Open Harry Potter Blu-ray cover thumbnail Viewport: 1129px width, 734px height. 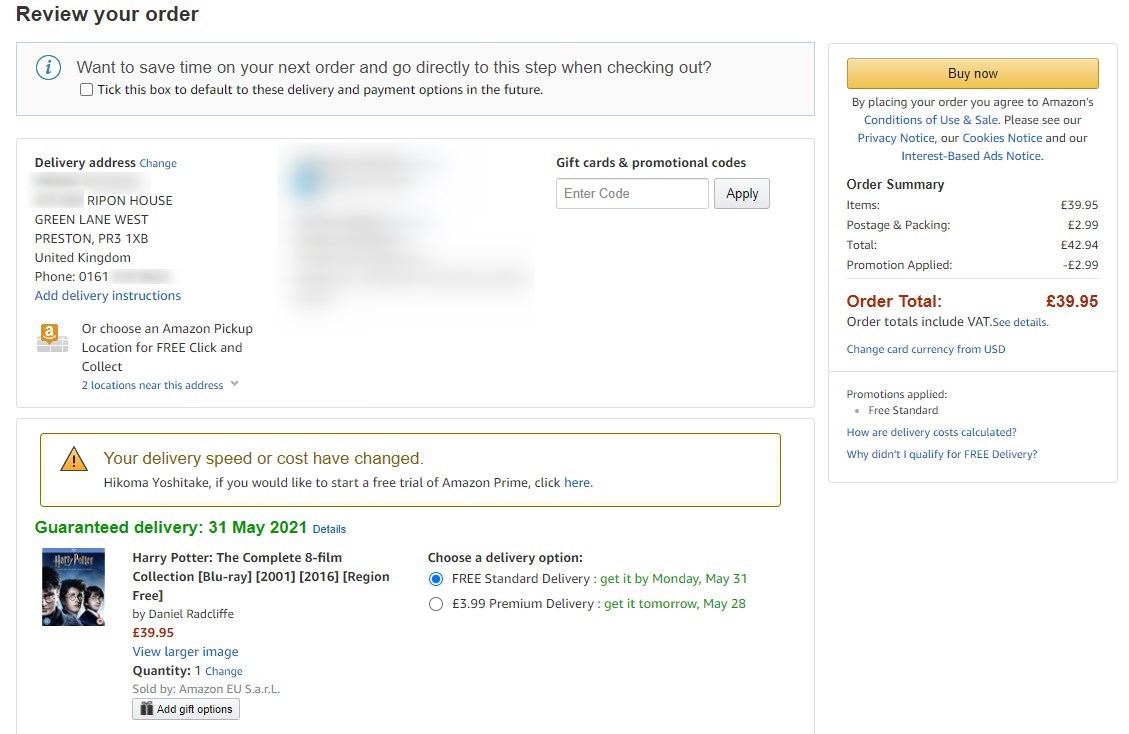[x=73, y=587]
